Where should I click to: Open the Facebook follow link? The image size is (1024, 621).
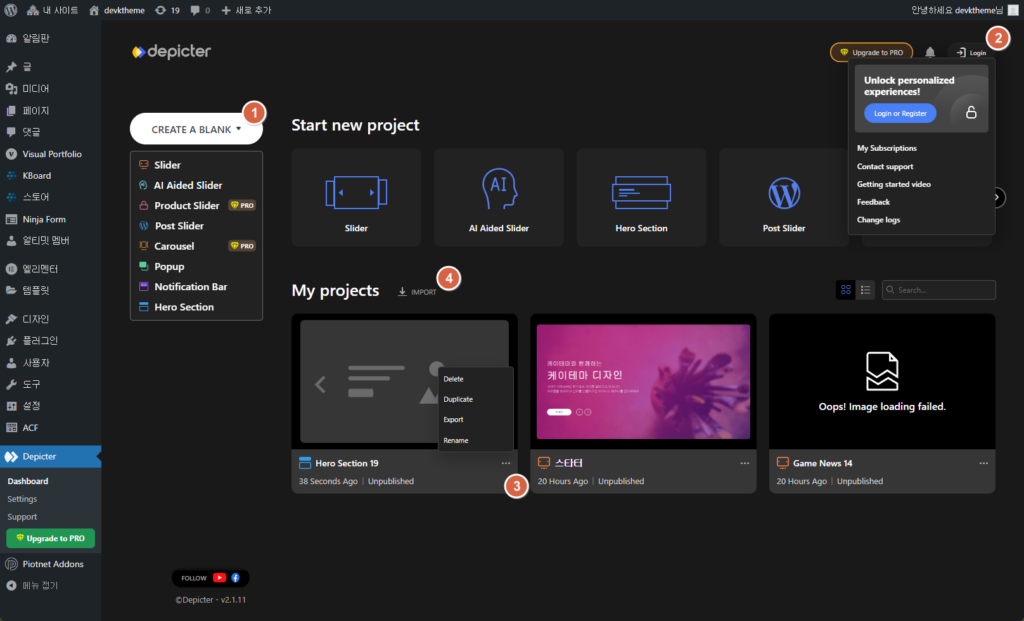[x=236, y=578]
